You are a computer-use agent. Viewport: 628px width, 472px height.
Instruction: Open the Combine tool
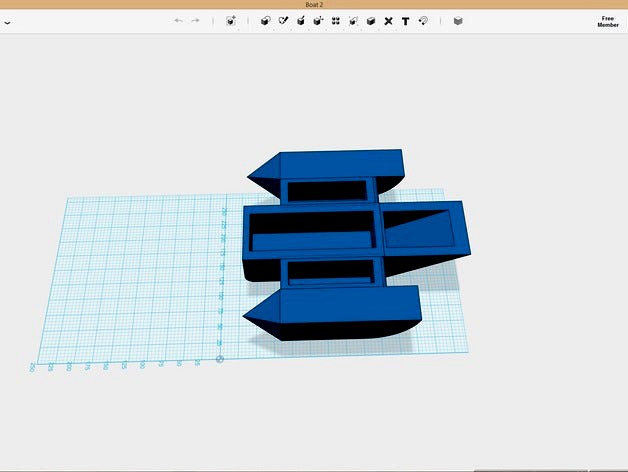pyautogui.click(x=371, y=21)
